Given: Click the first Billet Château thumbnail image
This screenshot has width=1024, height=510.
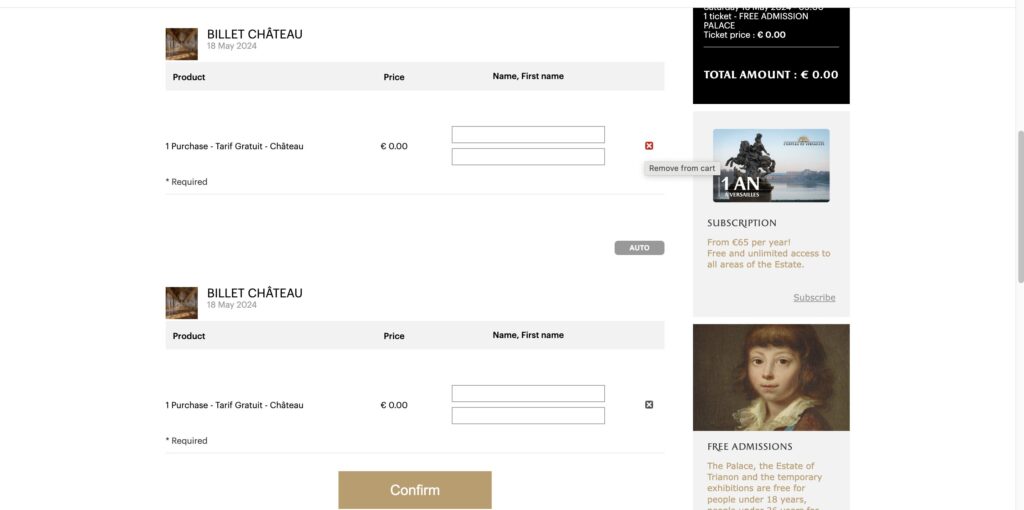Looking at the screenshot, I should click(x=181, y=44).
